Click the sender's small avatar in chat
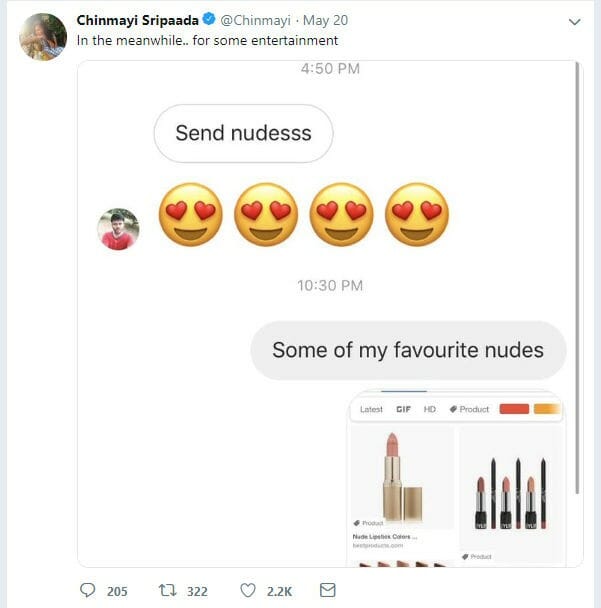 (x=118, y=229)
